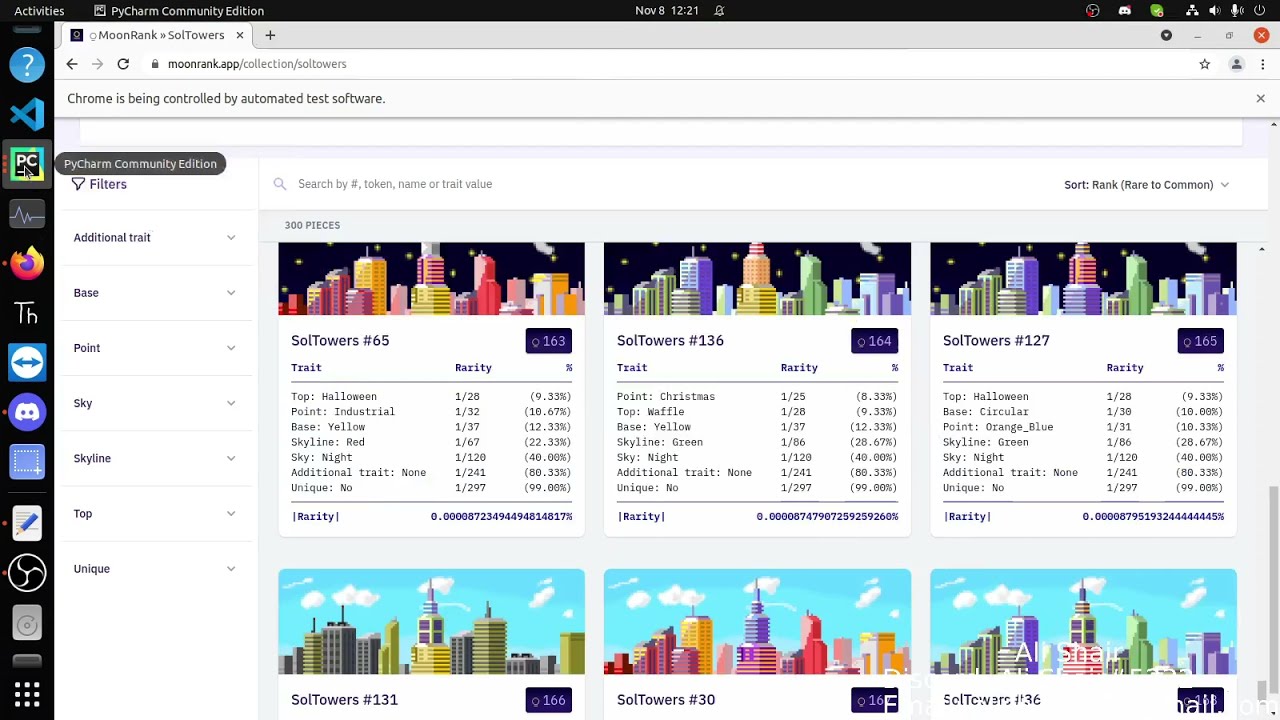Click rank badge 165

[x=1200, y=341]
